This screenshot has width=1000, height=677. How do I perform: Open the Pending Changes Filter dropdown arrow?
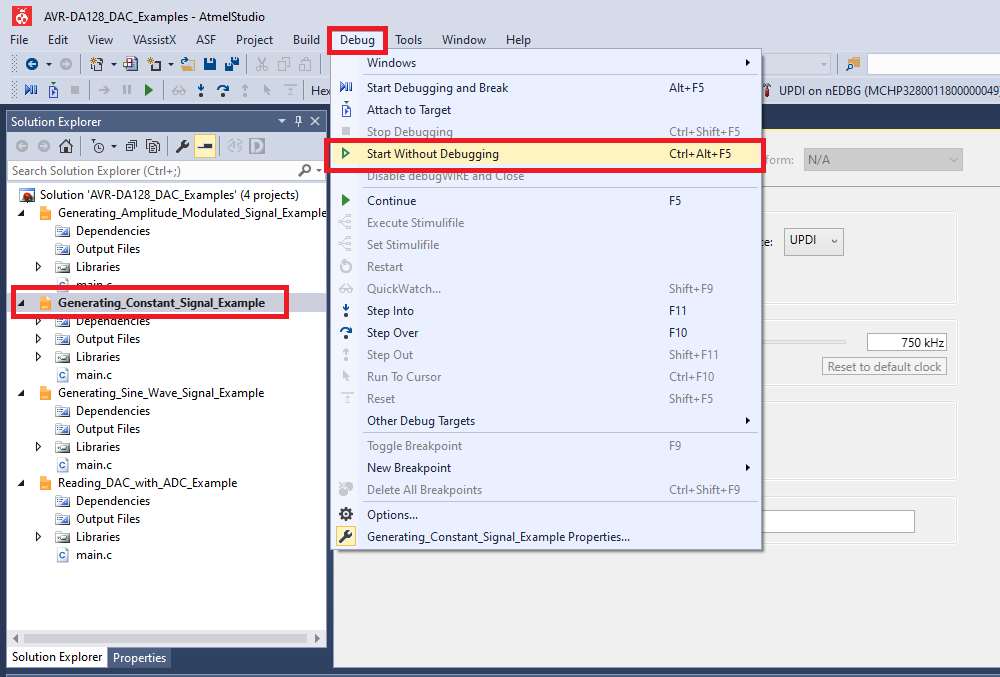click(114, 147)
